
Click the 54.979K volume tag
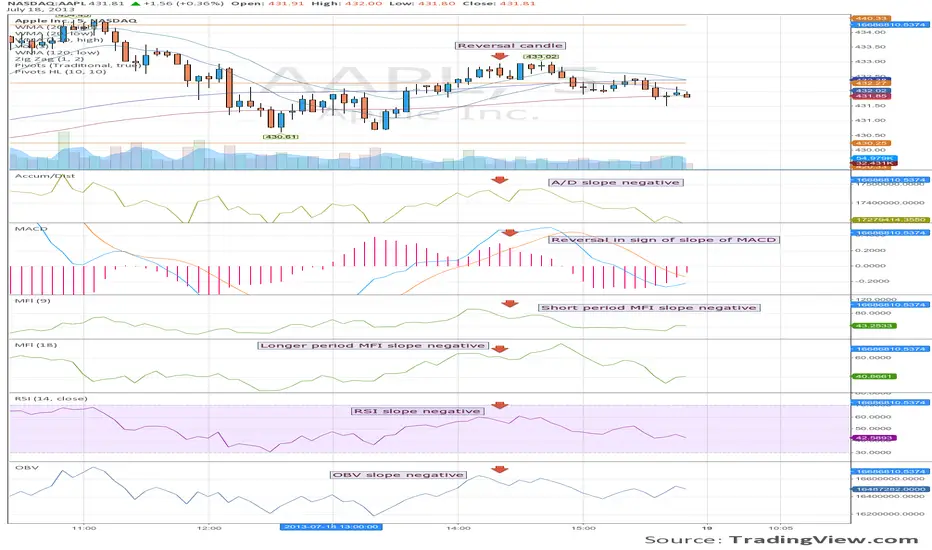tap(875, 158)
